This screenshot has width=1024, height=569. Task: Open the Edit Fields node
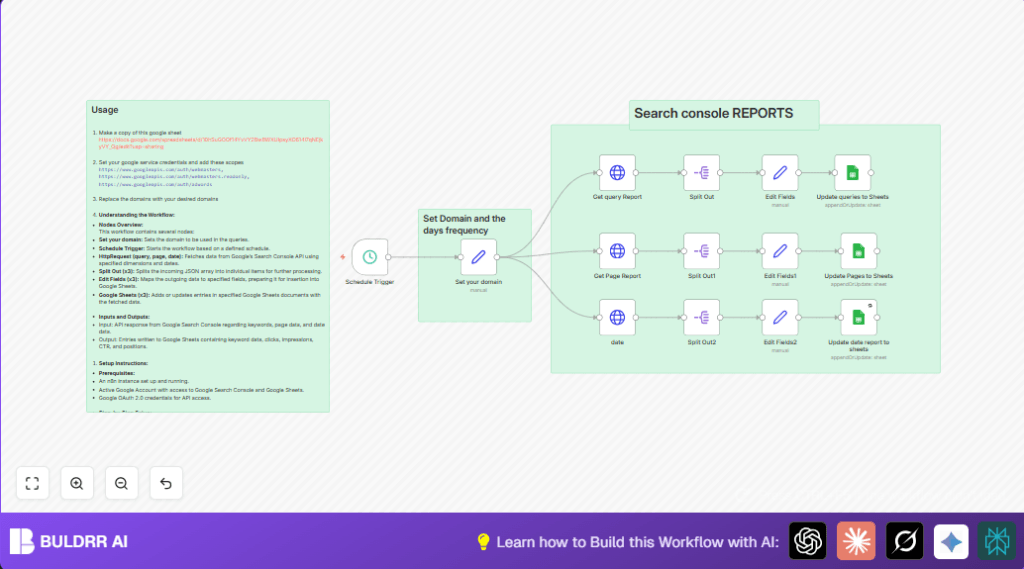click(x=780, y=172)
